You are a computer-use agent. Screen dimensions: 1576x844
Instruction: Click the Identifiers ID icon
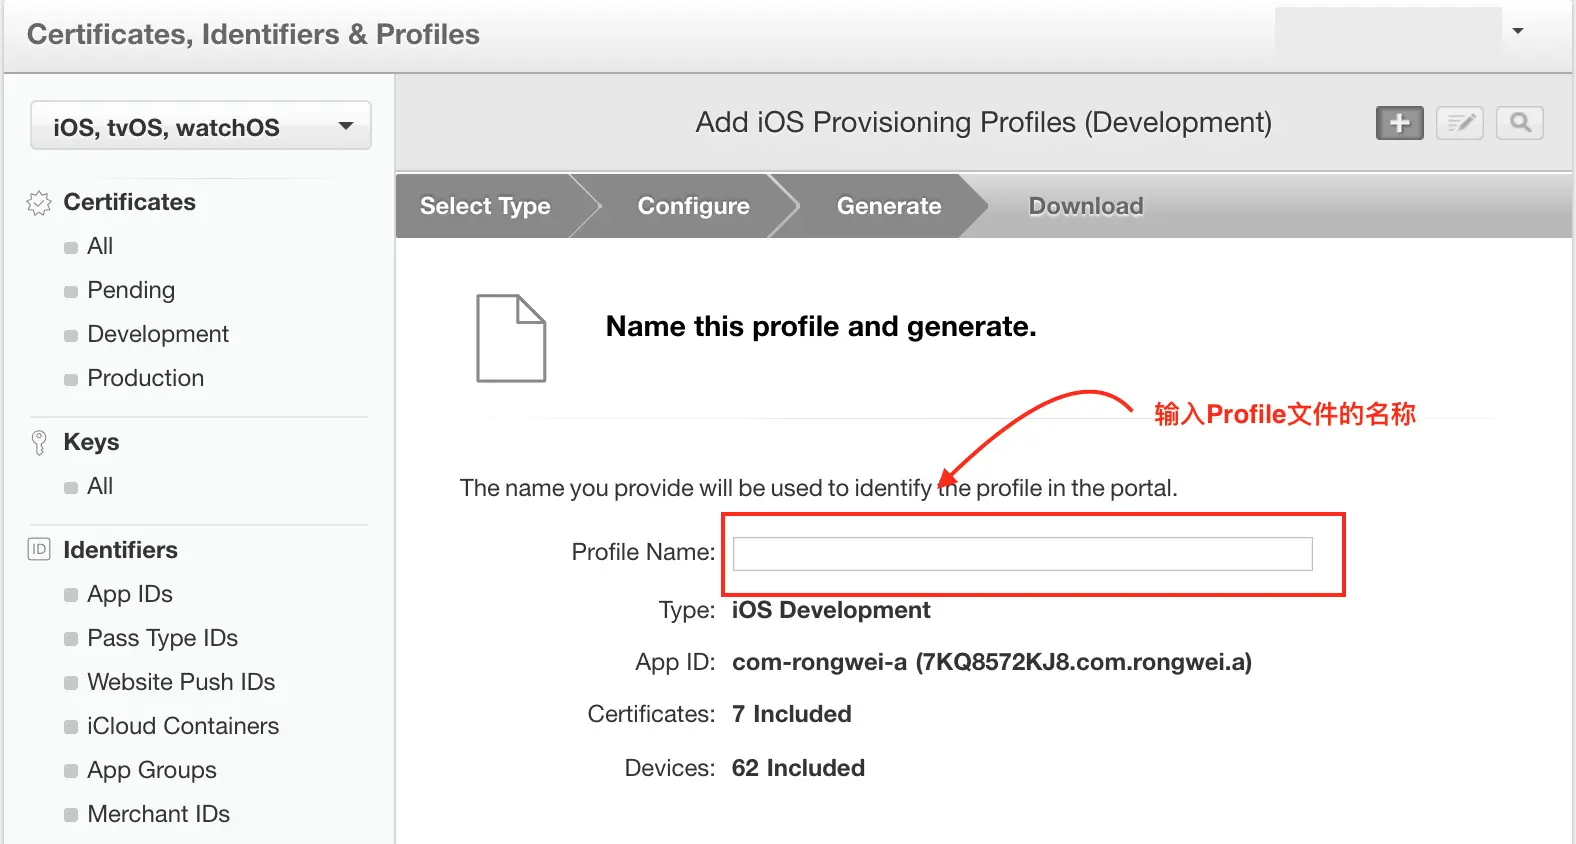coord(39,550)
